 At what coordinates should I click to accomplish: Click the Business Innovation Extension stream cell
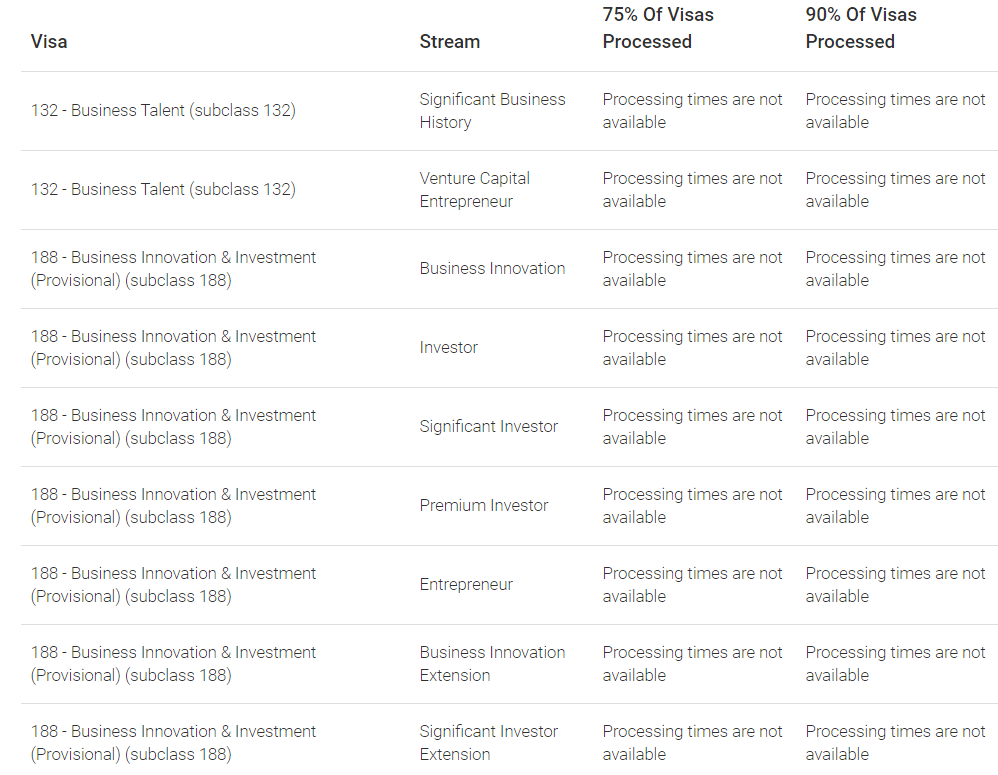point(492,664)
